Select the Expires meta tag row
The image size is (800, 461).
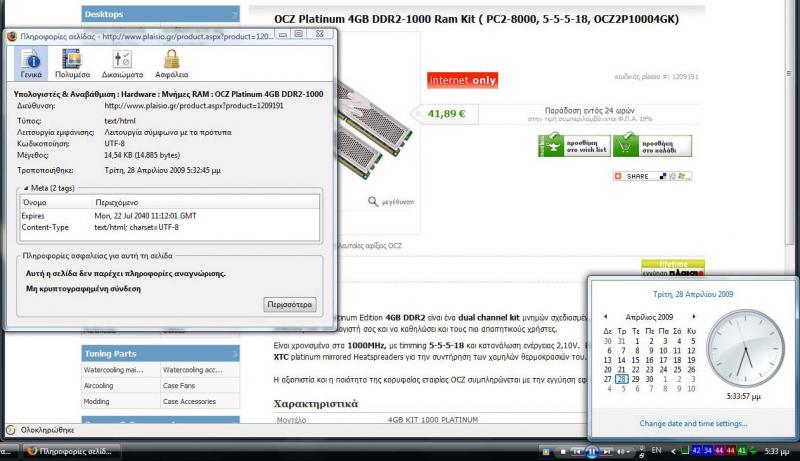(x=170, y=216)
